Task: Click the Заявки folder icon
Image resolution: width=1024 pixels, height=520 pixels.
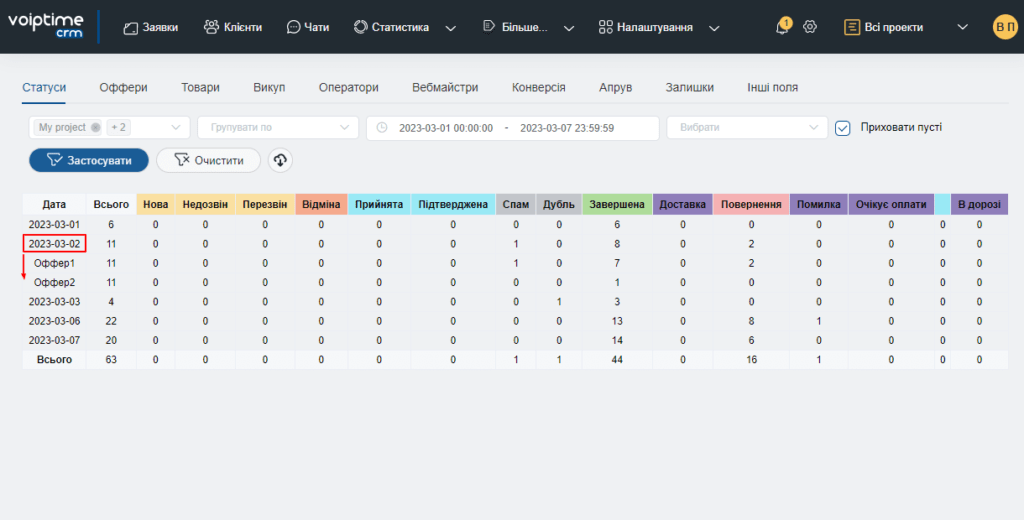Action: click(x=131, y=27)
